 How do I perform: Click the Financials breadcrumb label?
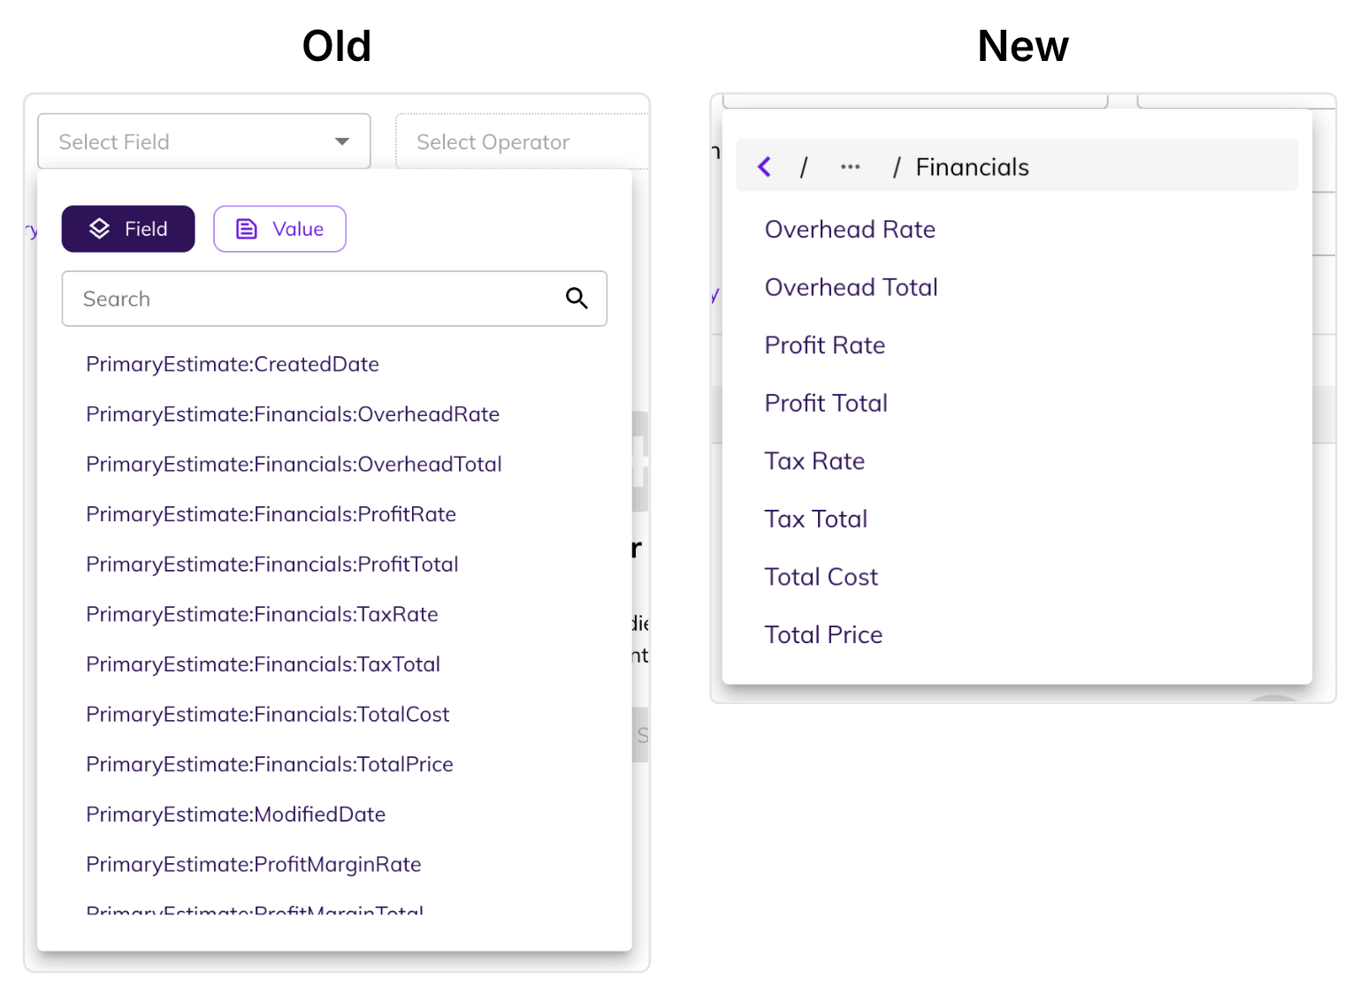pos(971,166)
